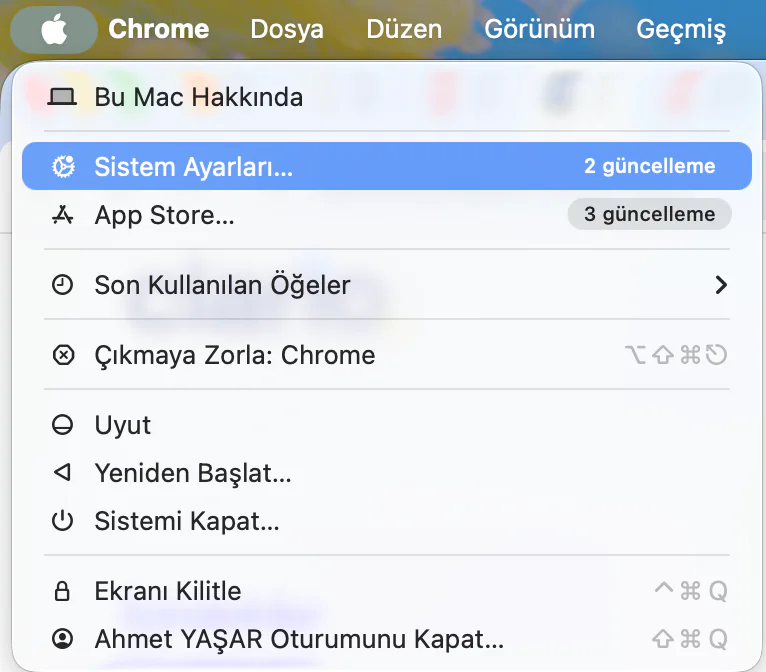Viewport: 766px width, 672px height.
Task: Click the force quit X-circle icon
Action: click(x=63, y=355)
